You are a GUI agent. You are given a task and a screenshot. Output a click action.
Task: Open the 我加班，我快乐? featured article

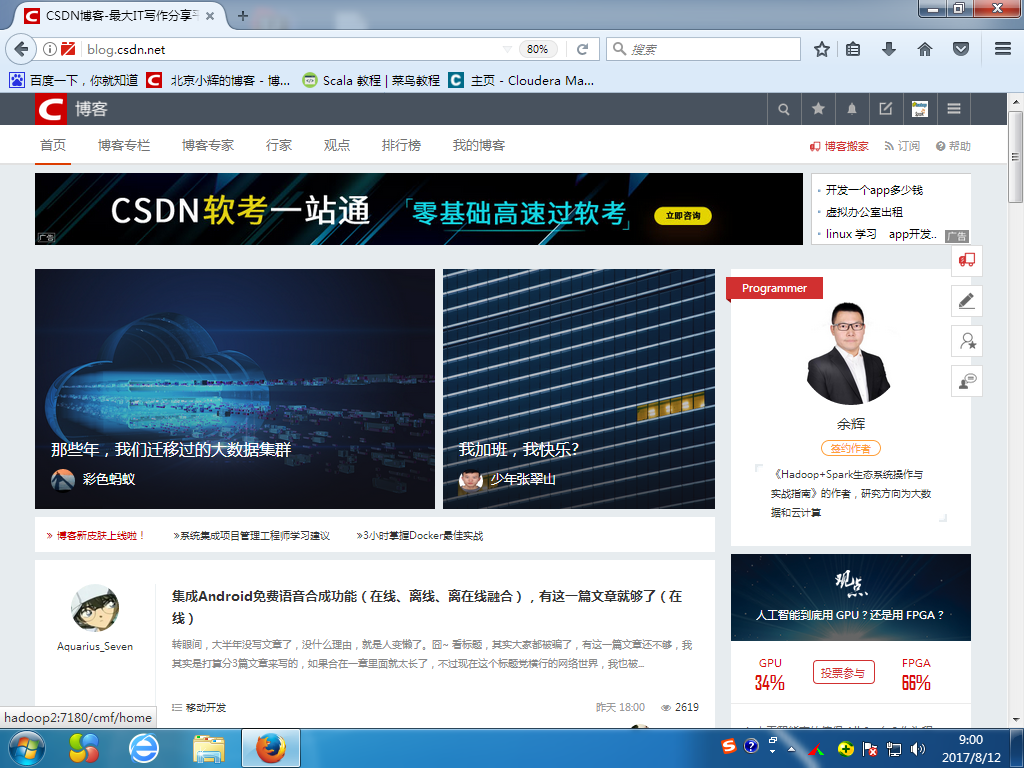519,450
